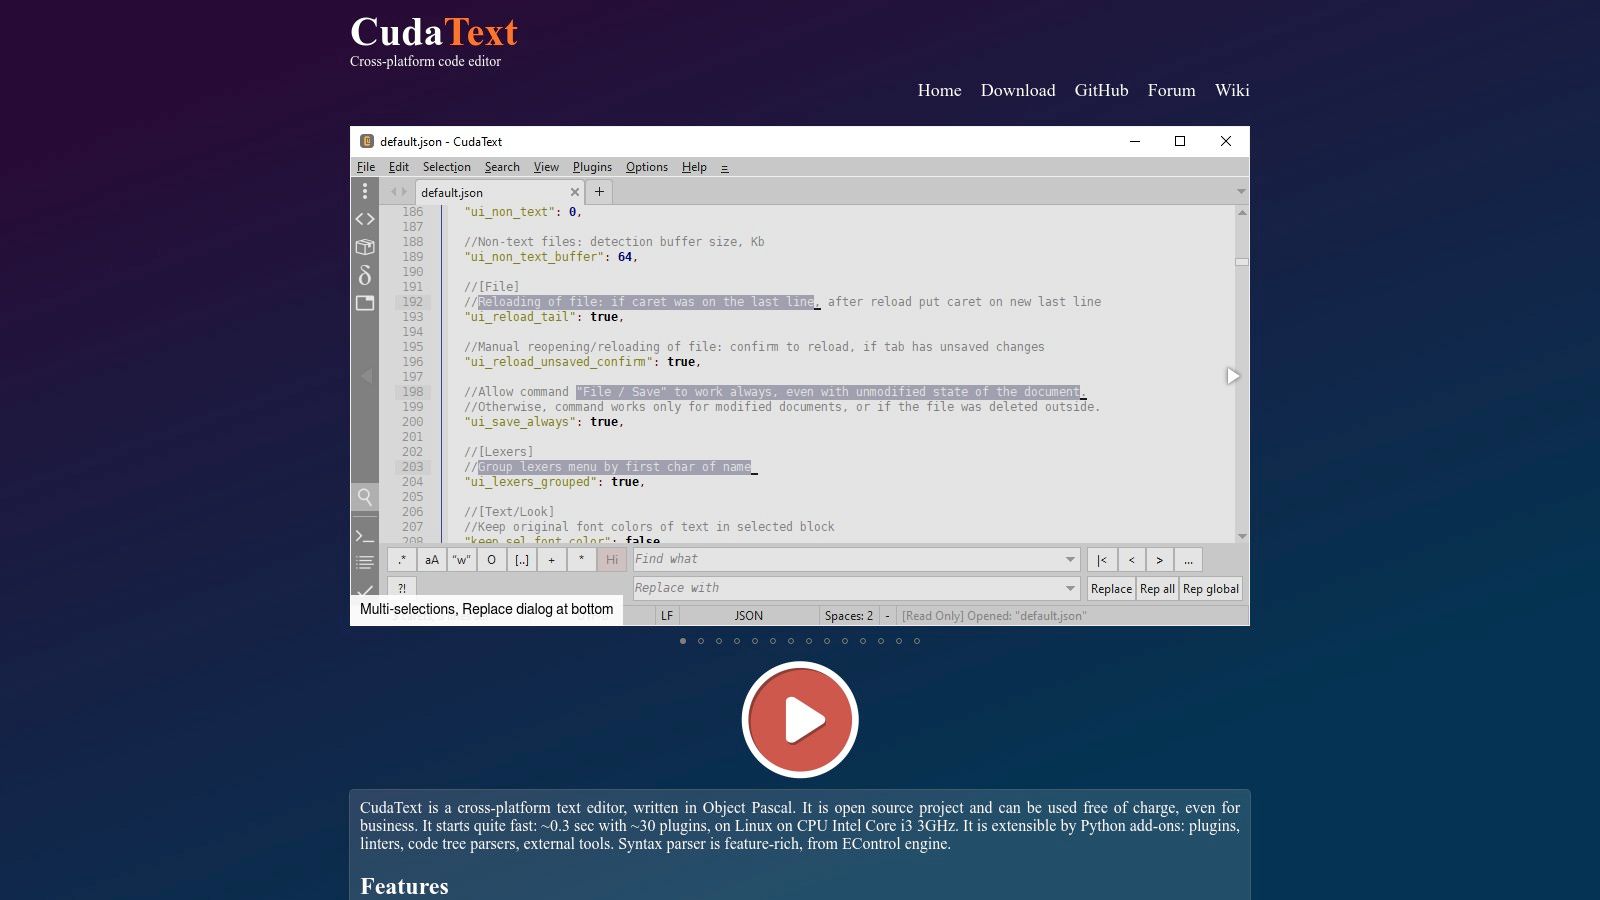Open tab list dropdown arrow at right

coord(1241,192)
